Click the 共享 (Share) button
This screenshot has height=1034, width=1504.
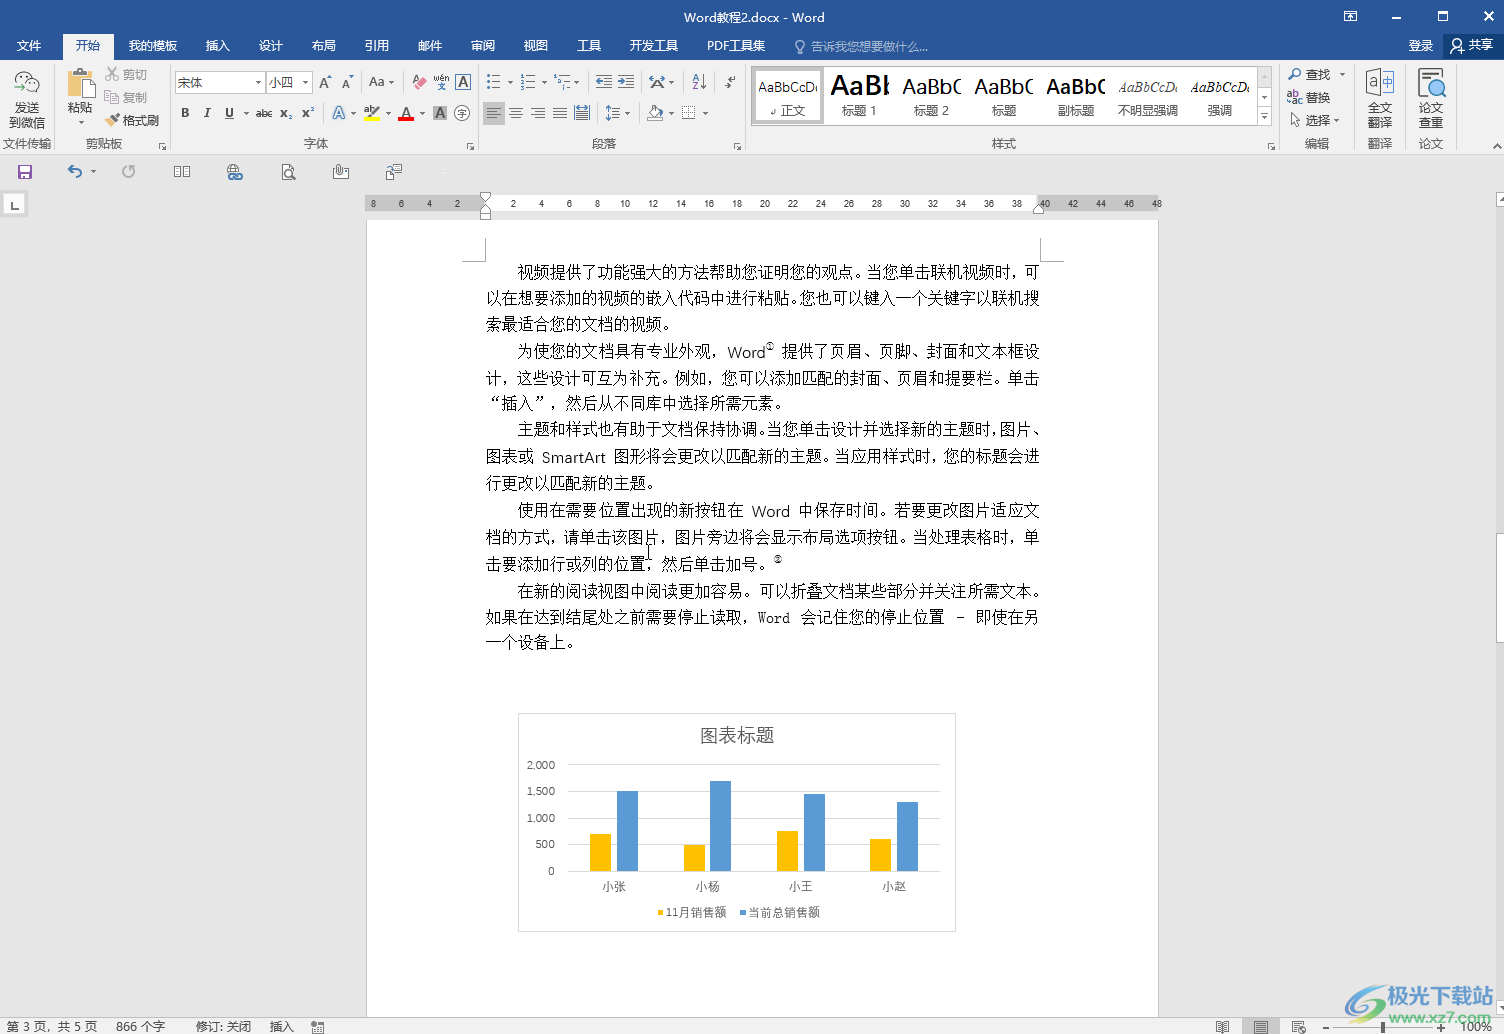click(1472, 46)
